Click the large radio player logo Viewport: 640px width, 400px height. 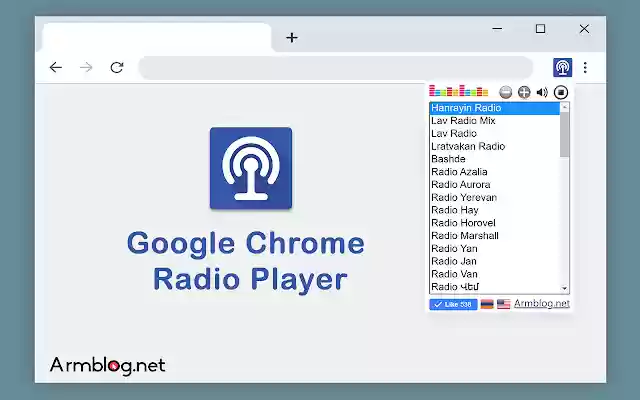(251, 168)
